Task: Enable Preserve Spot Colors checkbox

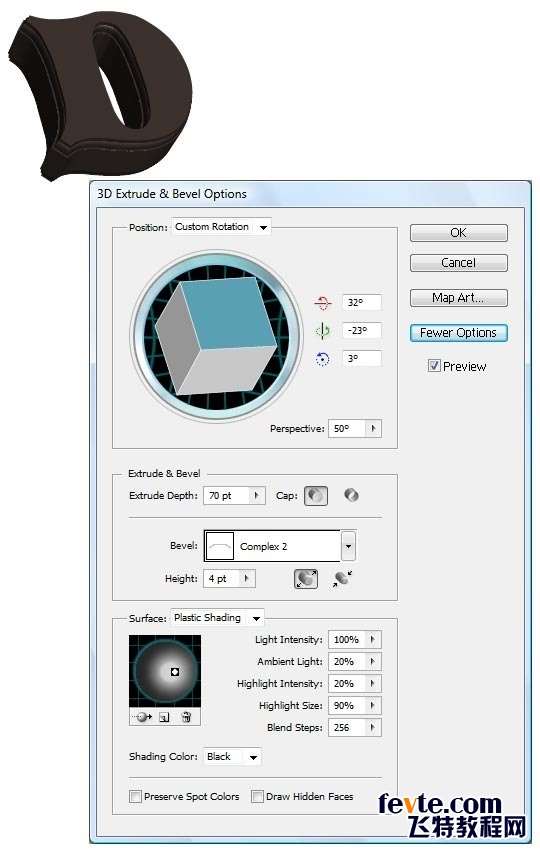Action: pyautogui.click(x=135, y=797)
